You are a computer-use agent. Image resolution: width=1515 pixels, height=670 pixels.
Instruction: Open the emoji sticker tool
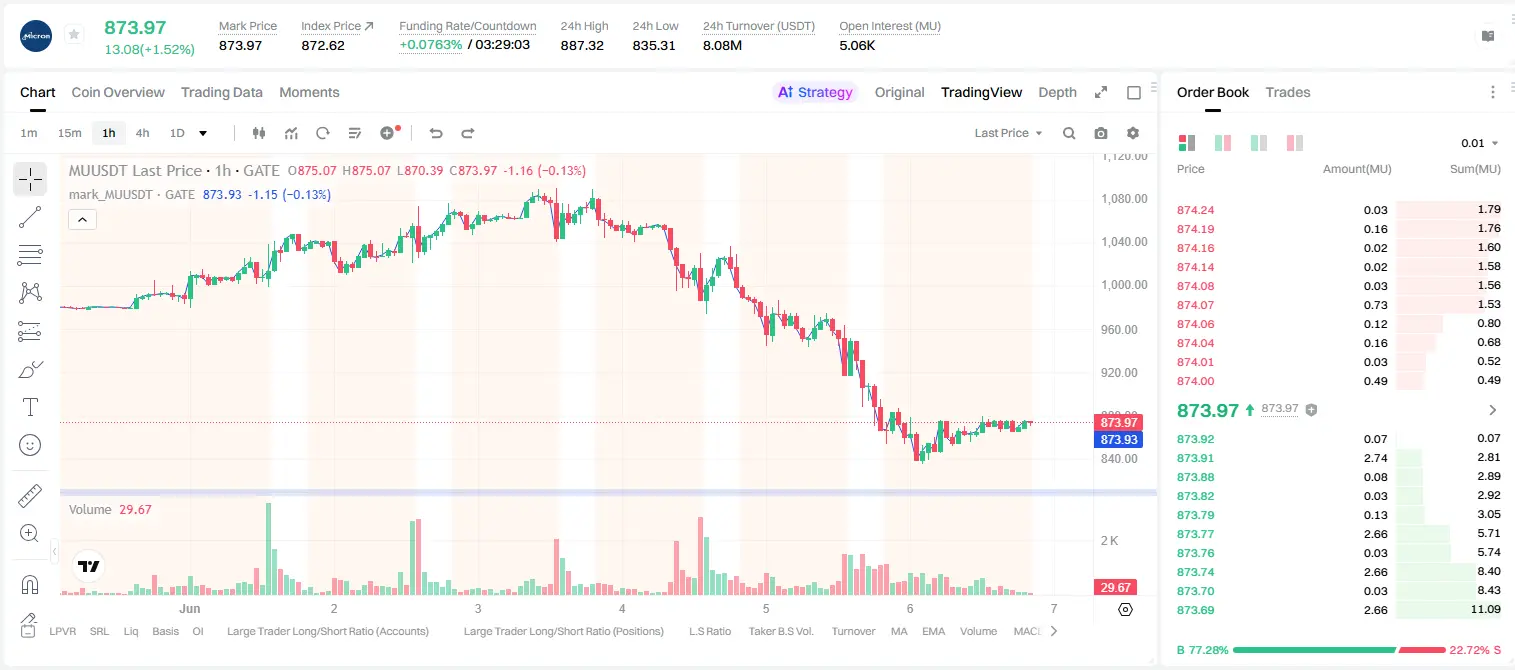[x=30, y=445]
